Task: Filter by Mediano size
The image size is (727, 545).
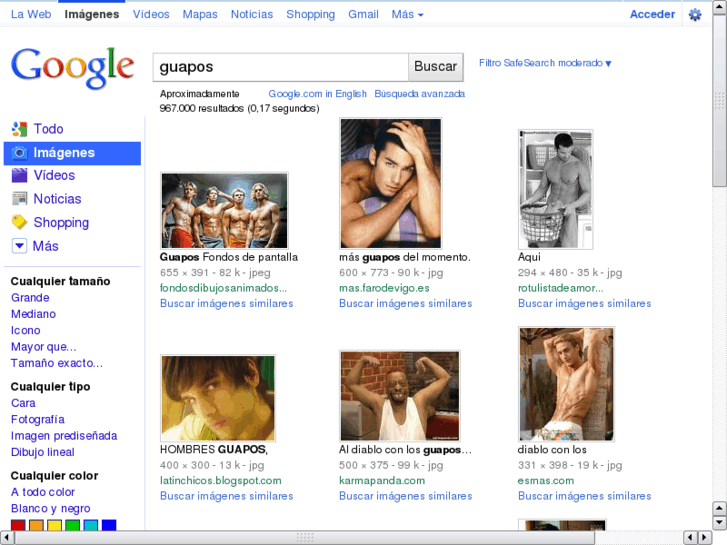Action: point(33,314)
